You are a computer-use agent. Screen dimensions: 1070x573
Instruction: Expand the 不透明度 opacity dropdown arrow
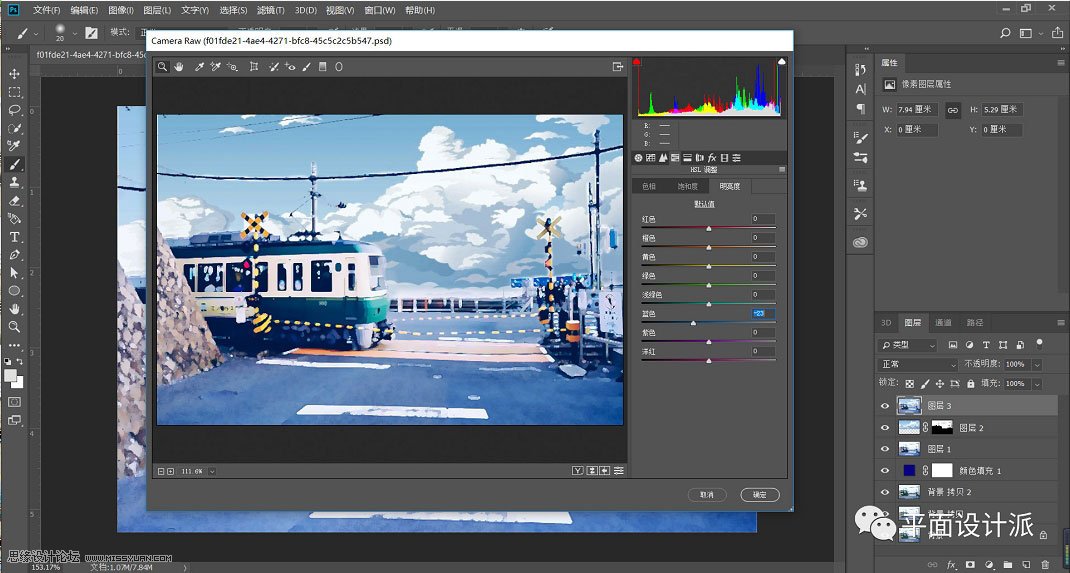point(1037,364)
